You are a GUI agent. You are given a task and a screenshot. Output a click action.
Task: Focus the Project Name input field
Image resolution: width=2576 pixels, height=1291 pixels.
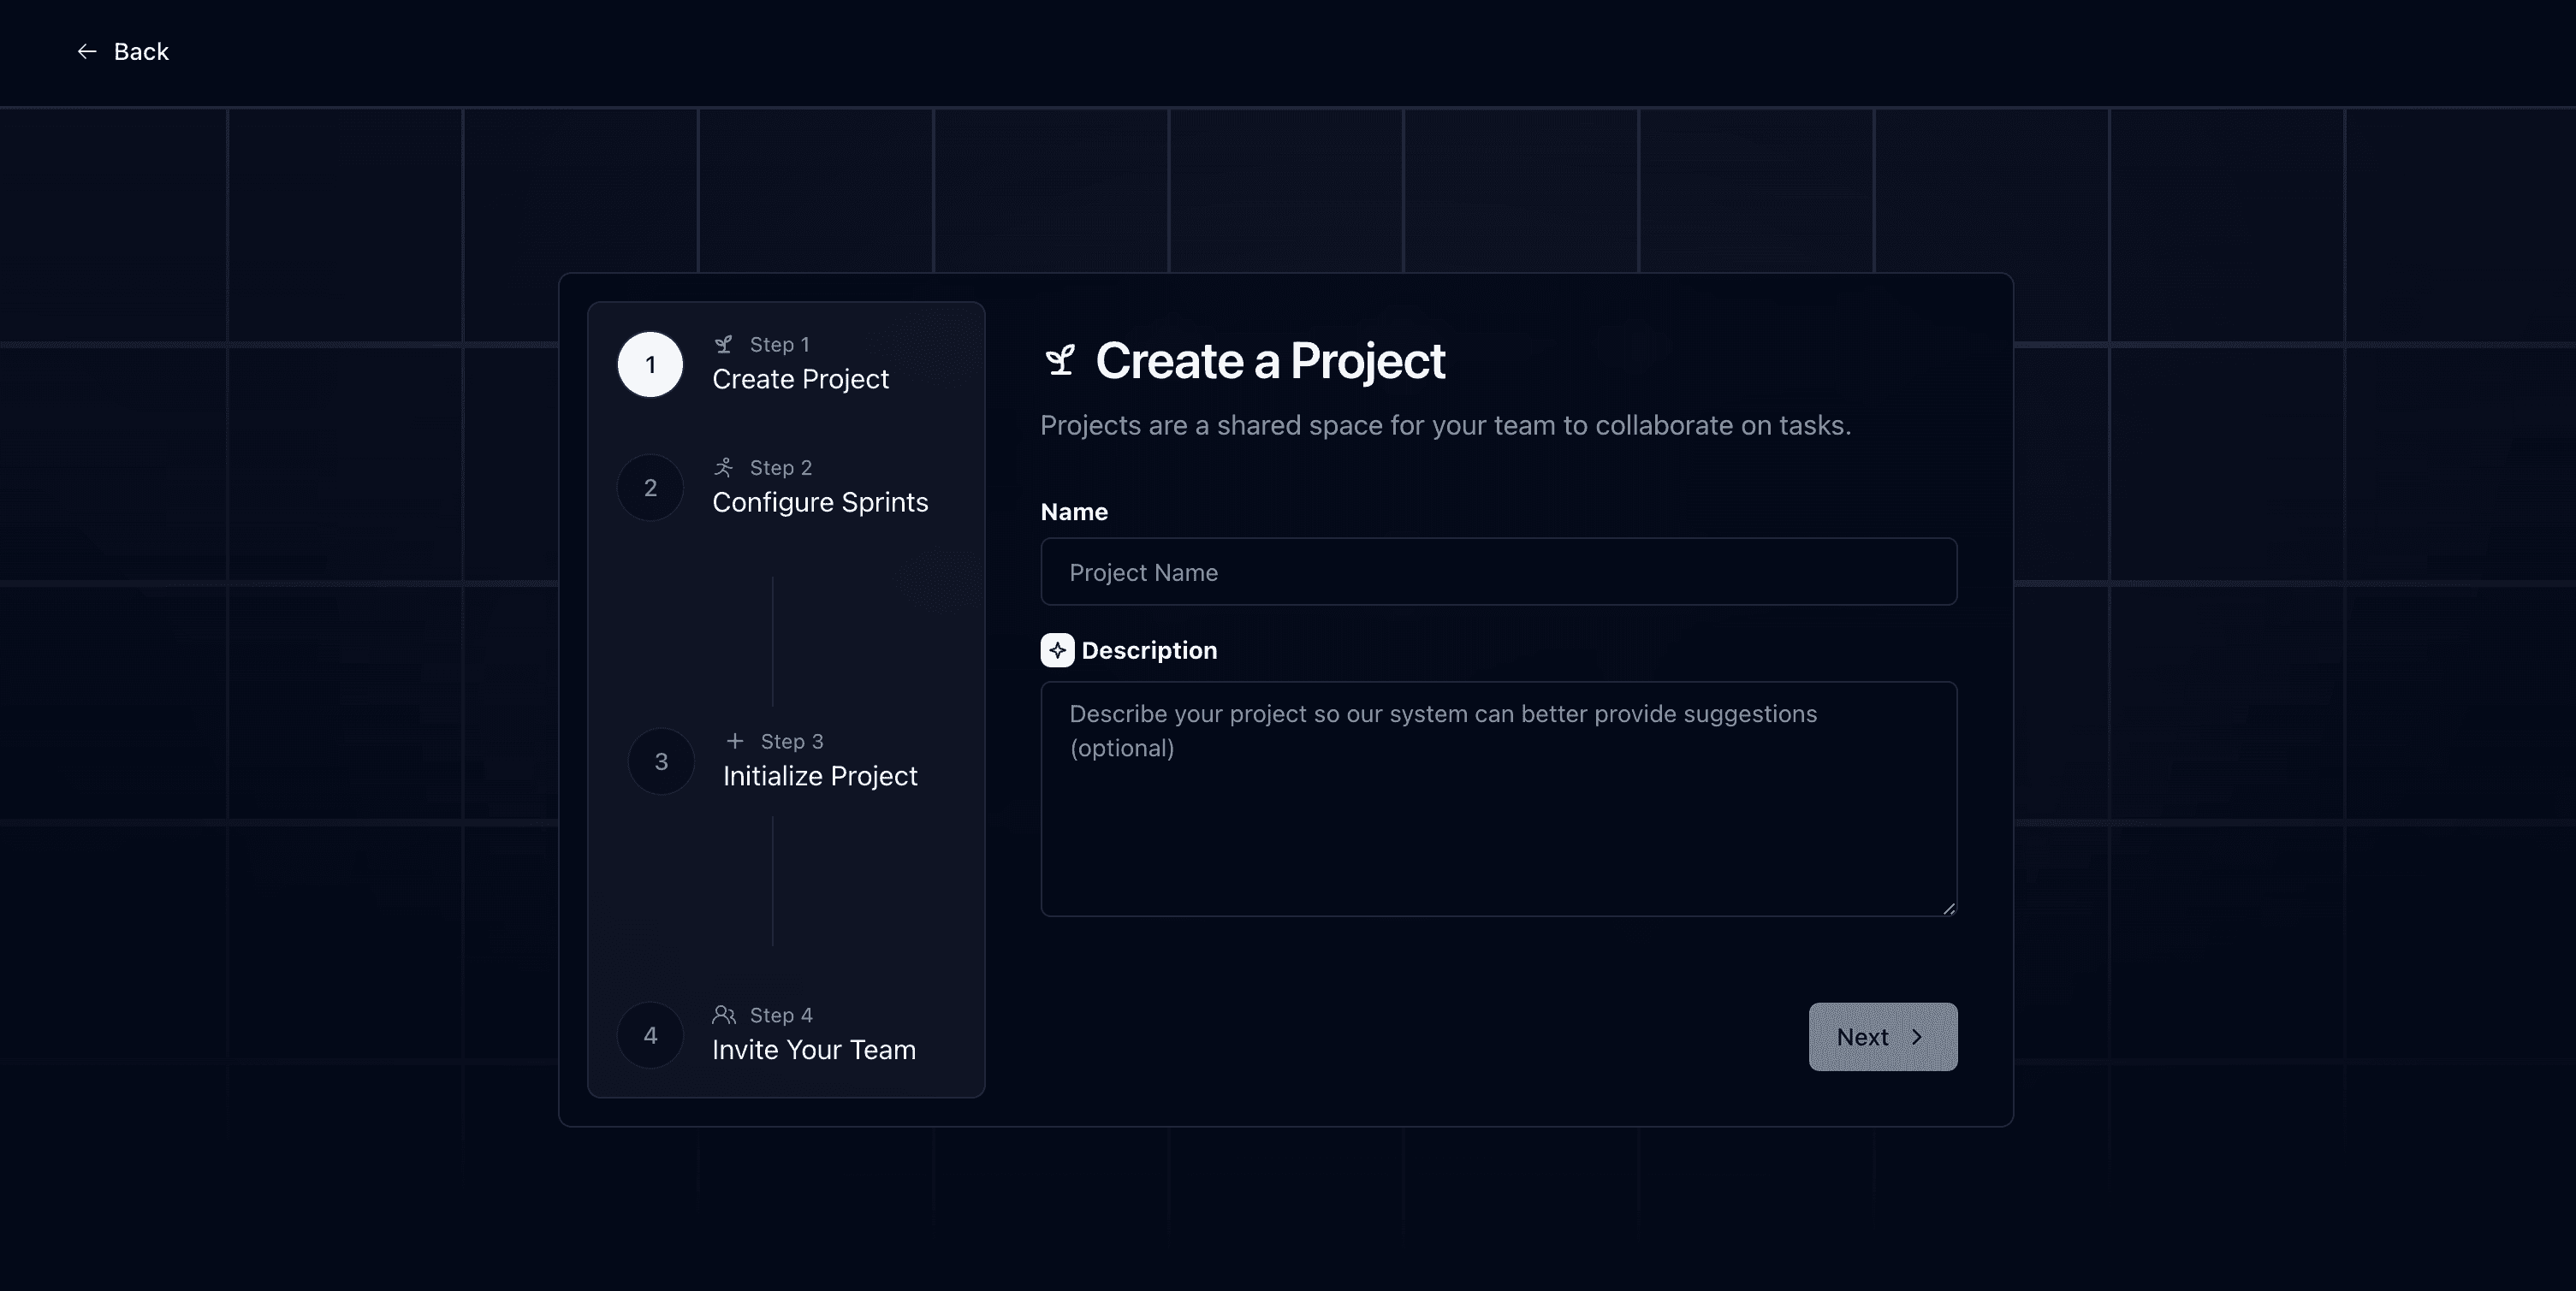[x=1498, y=572]
